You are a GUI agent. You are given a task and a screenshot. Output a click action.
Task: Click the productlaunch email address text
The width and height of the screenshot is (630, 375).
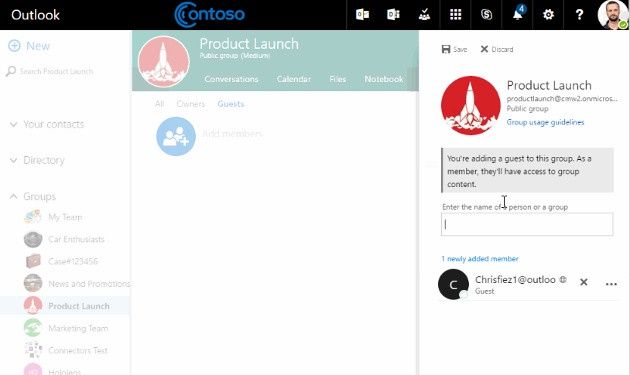[x=562, y=98]
